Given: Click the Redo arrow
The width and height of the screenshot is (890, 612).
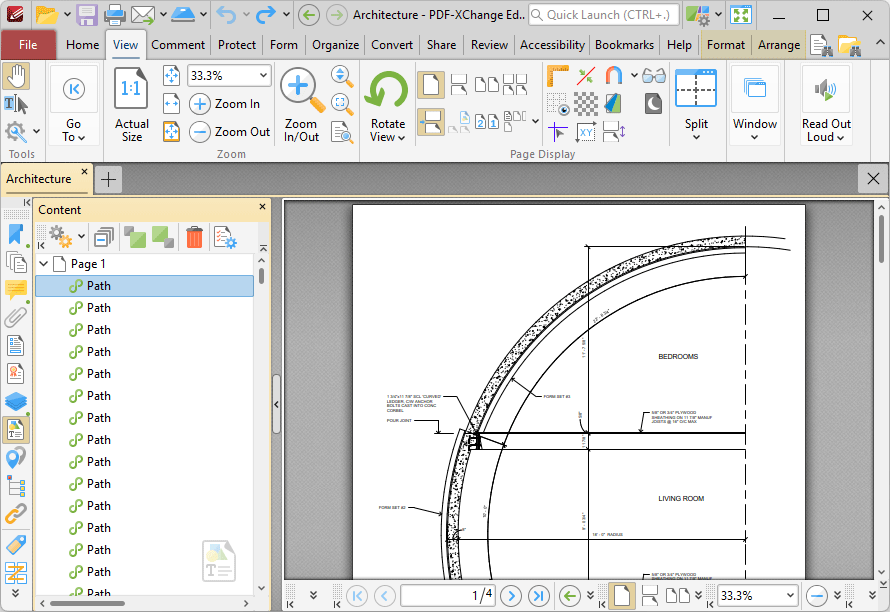Looking at the screenshot, I should (x=266, y=15).
